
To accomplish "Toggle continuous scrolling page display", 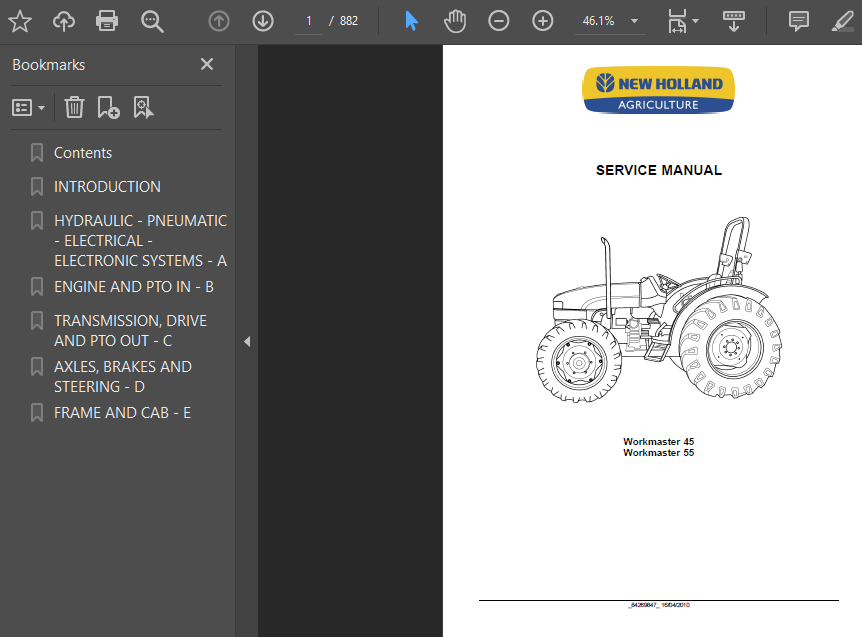I will tap(734, 20).
